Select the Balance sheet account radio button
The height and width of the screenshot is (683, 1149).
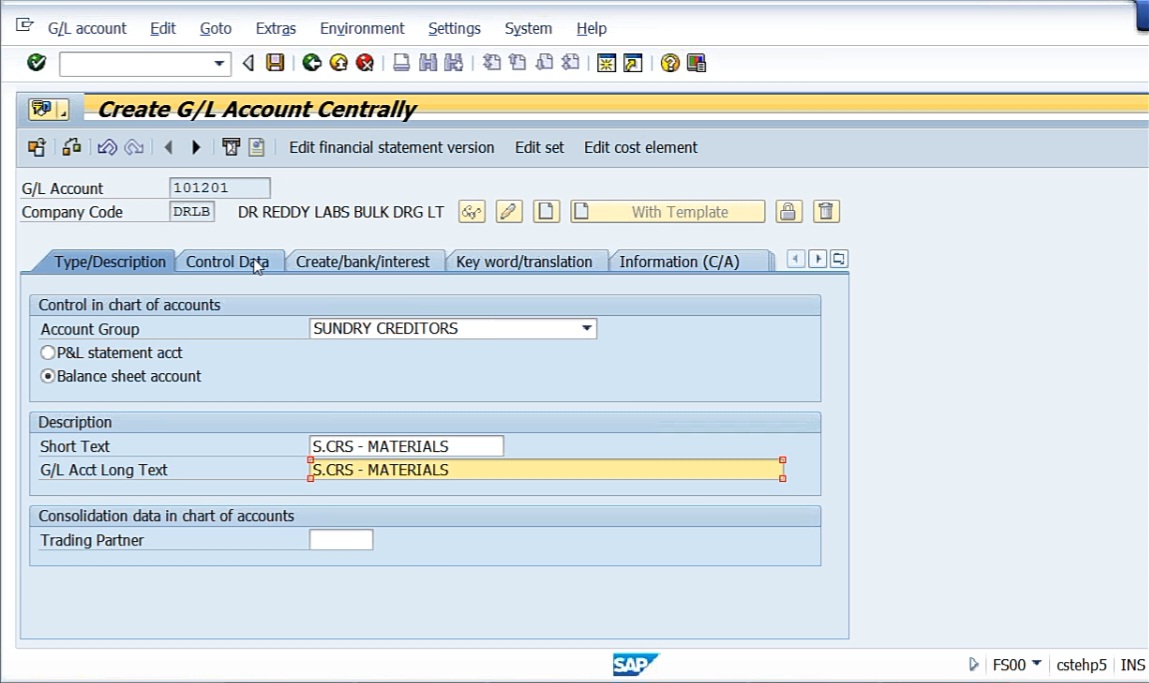pyautogui.click(x=48, y=376)
